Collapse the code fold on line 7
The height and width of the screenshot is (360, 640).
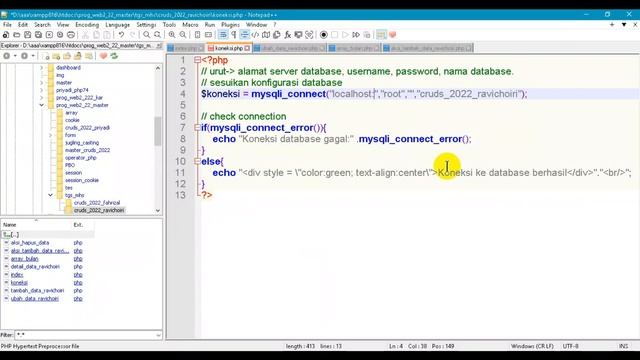point(198,127)
